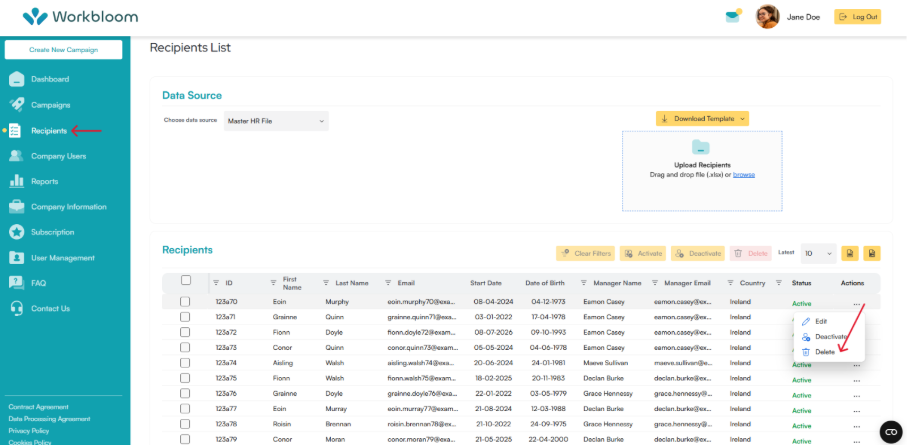Open Company Information briefcase icon
The height and width of the screenshot is (445, 907).
click(16, 207)
